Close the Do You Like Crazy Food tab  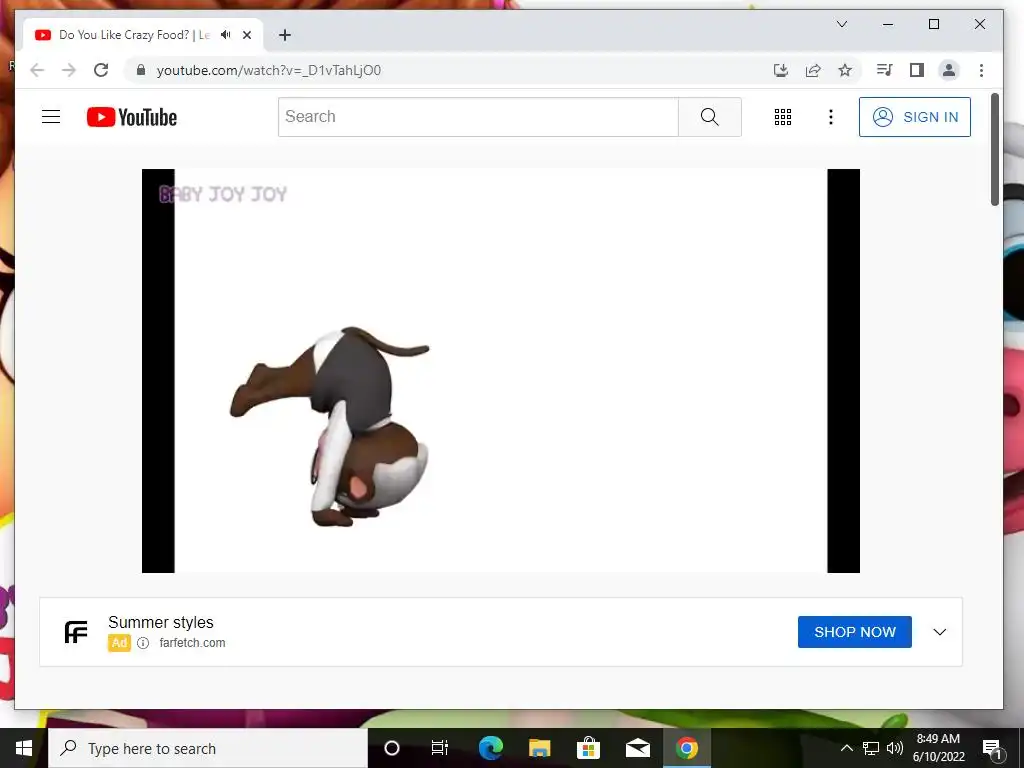(x=247, y=35)
